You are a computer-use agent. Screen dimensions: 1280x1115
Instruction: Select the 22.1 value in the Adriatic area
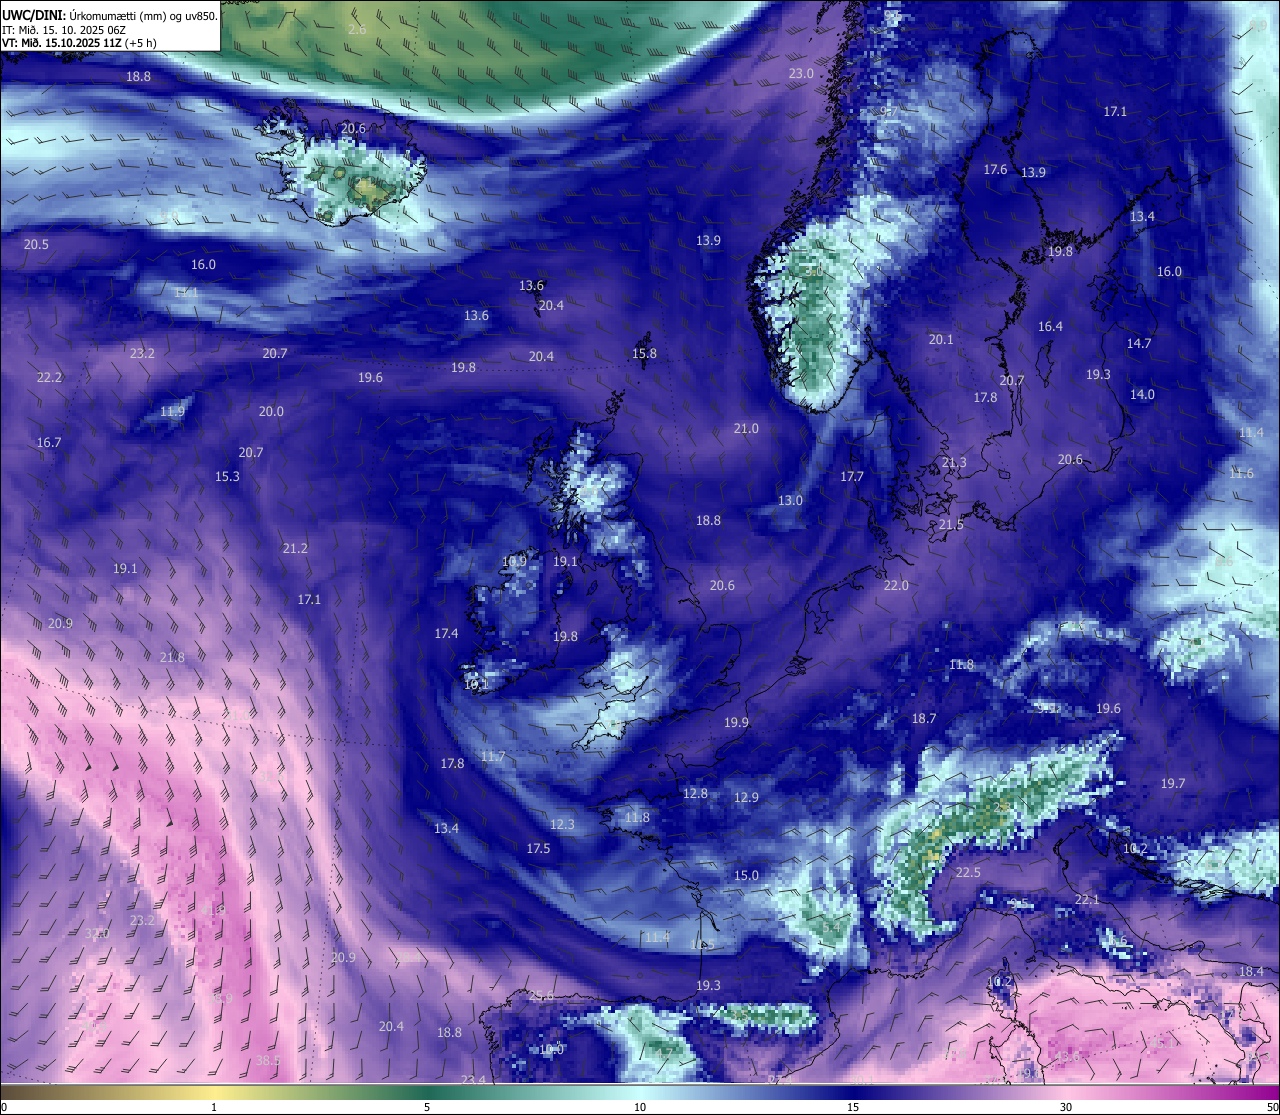1087,900
